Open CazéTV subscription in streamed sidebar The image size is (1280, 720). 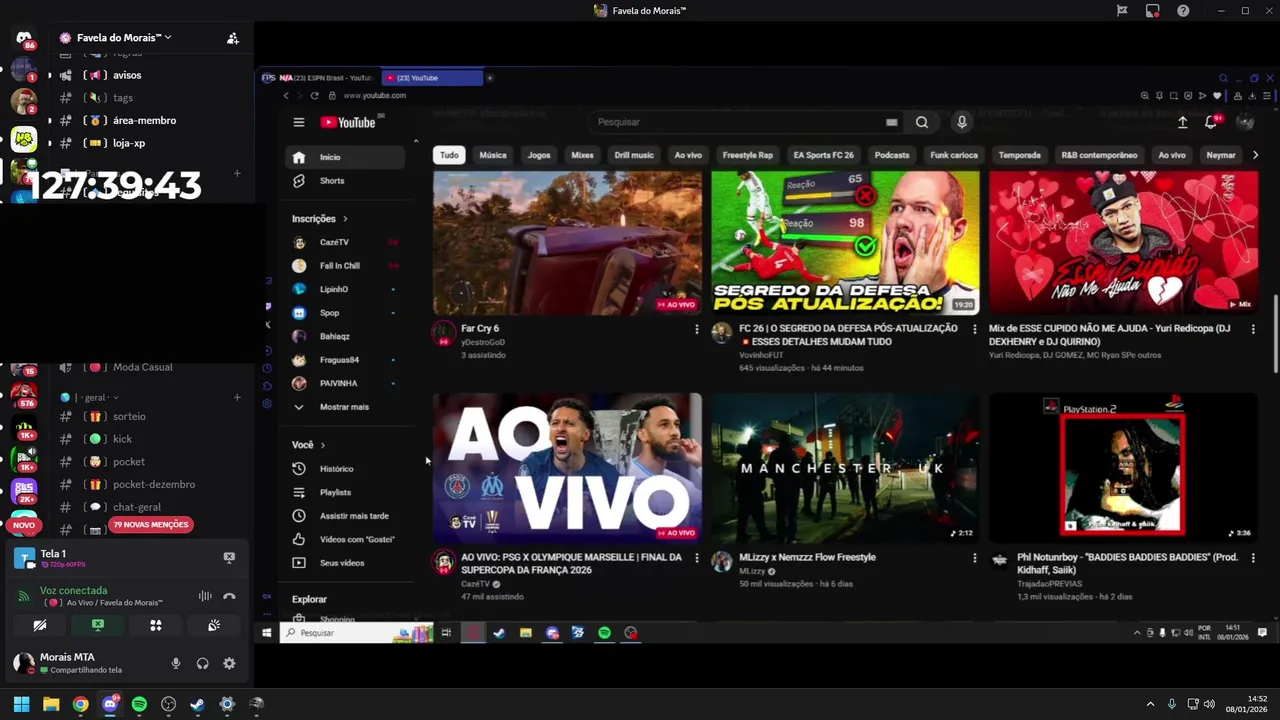tap(334, 242)
